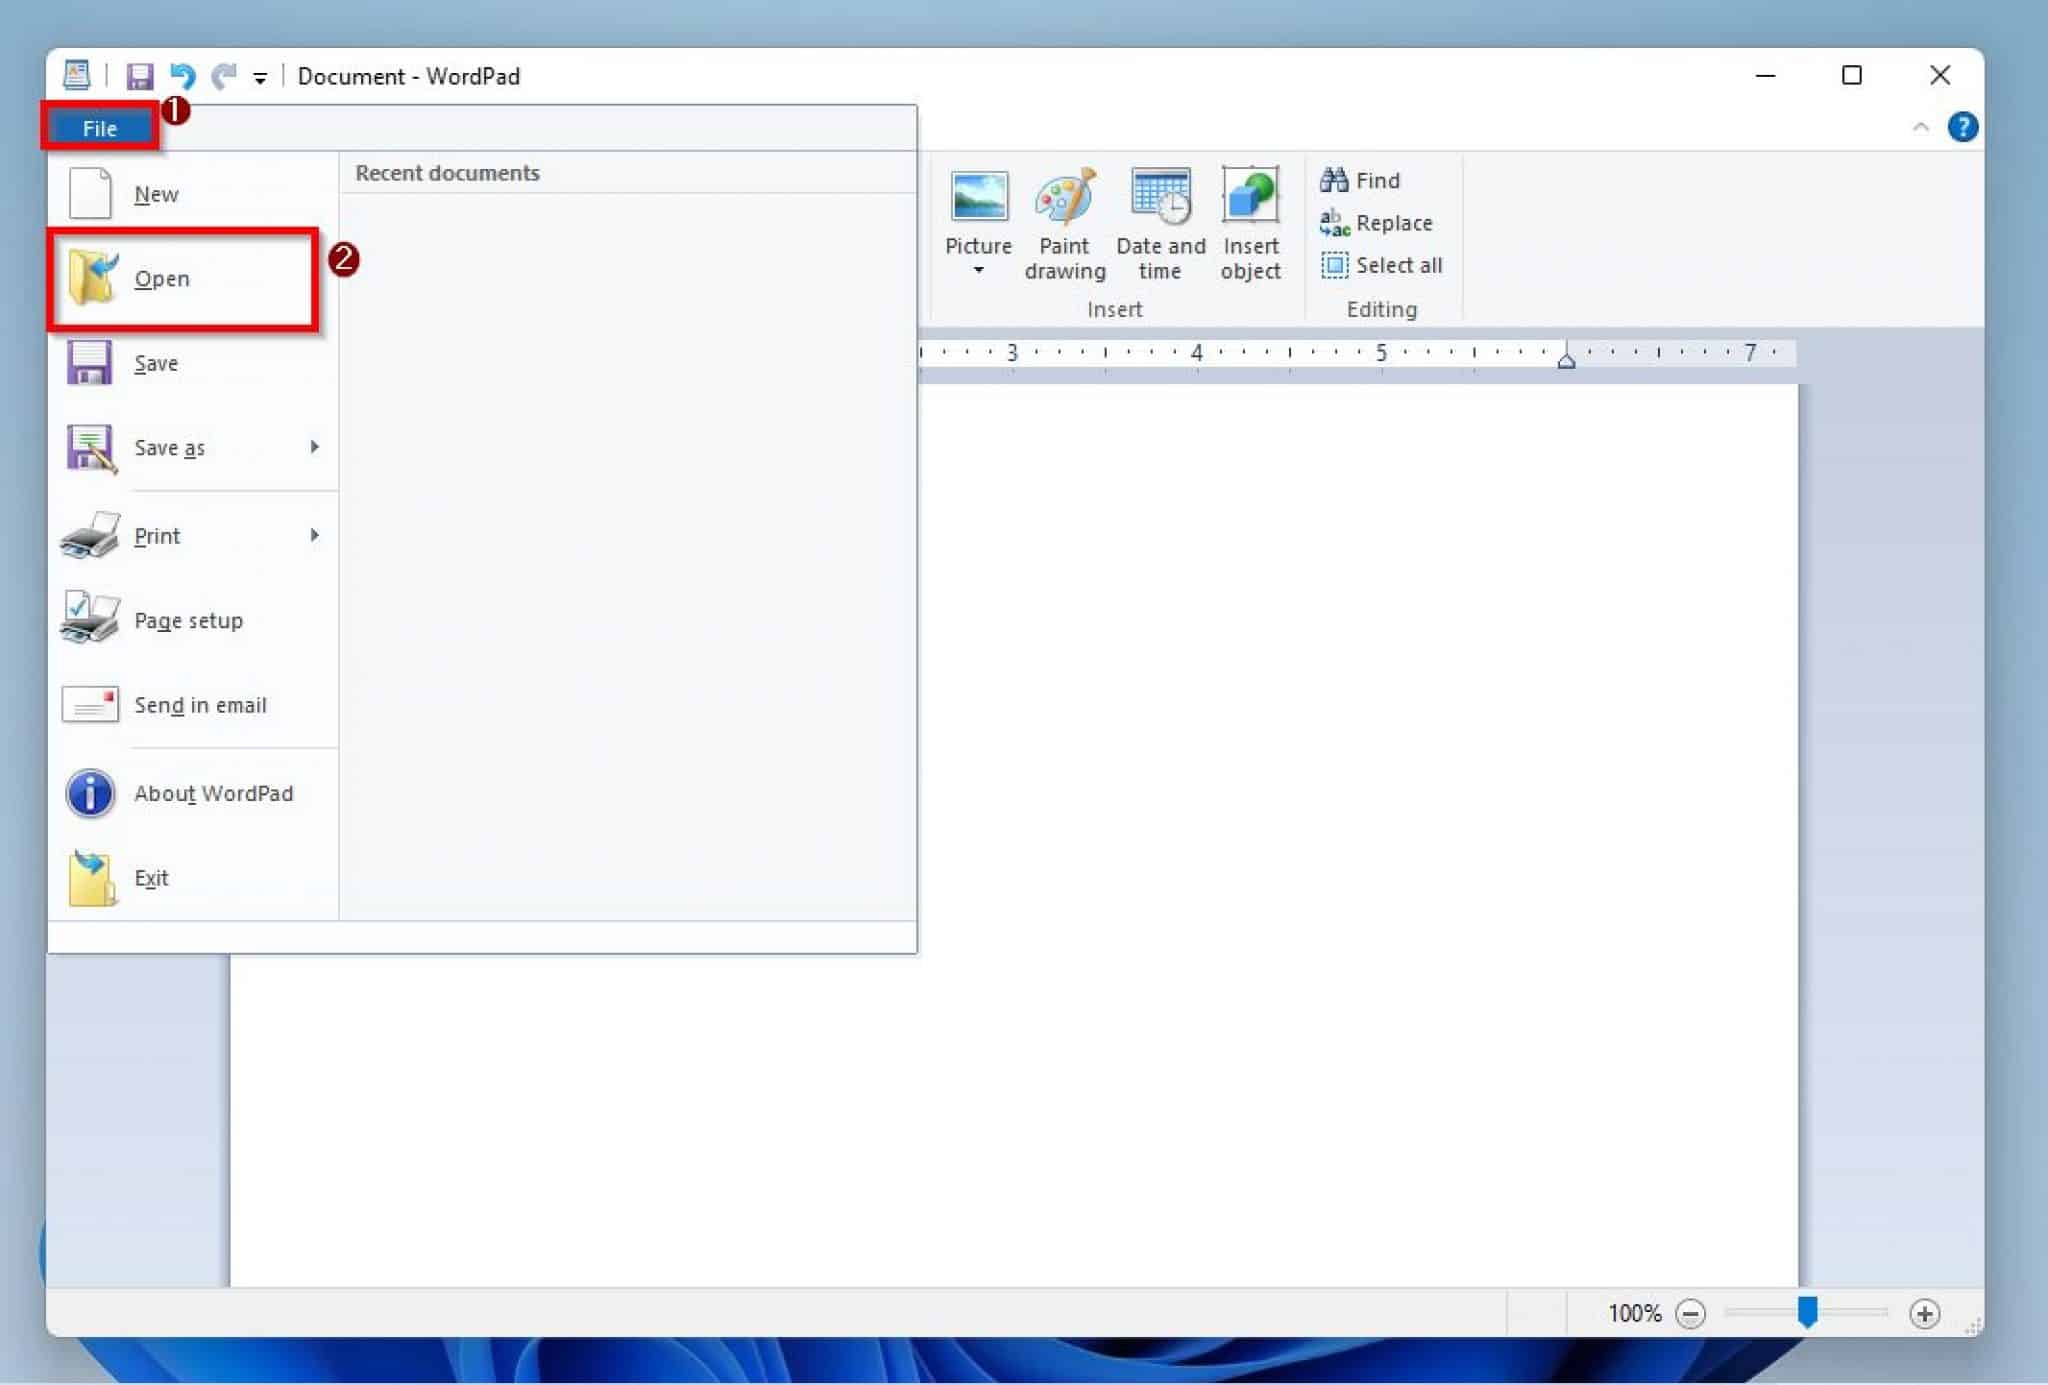Click the Redo icon
The width and height of the screenshot is (2048, 1385).
coord(224,75)
